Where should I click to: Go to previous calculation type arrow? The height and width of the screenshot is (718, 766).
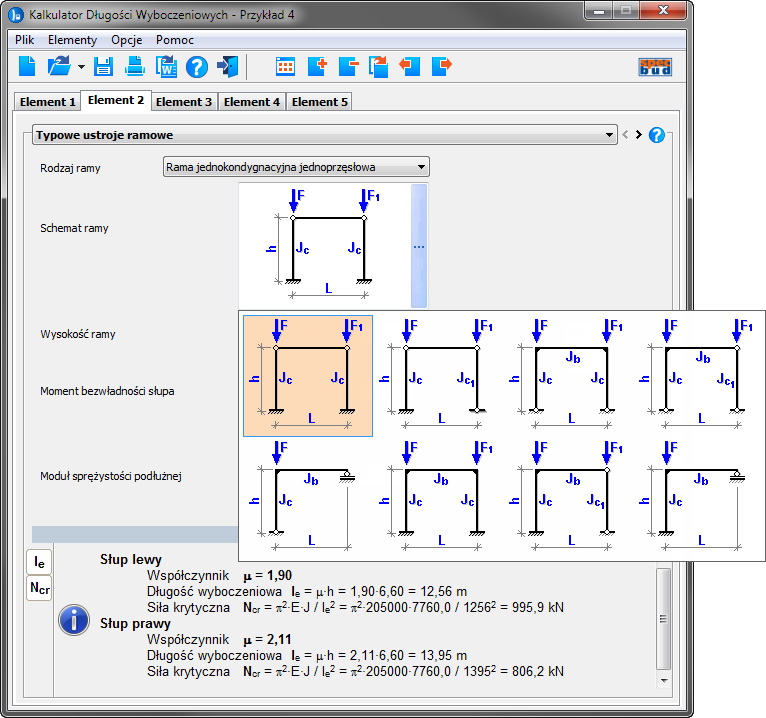click(625, 135)
